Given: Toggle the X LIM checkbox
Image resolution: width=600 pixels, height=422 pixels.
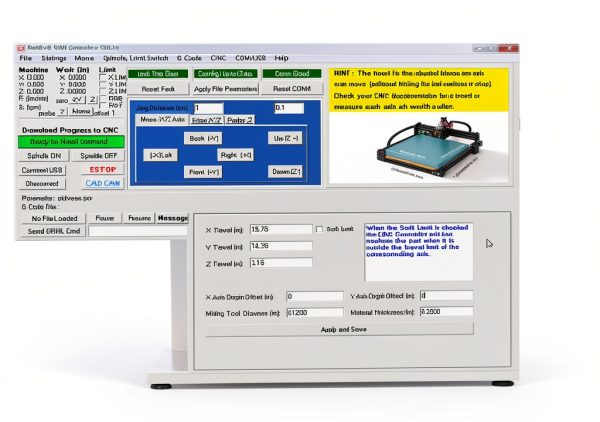Looking at the screenshot, I should pyautogui.click(x=102, y=77).
